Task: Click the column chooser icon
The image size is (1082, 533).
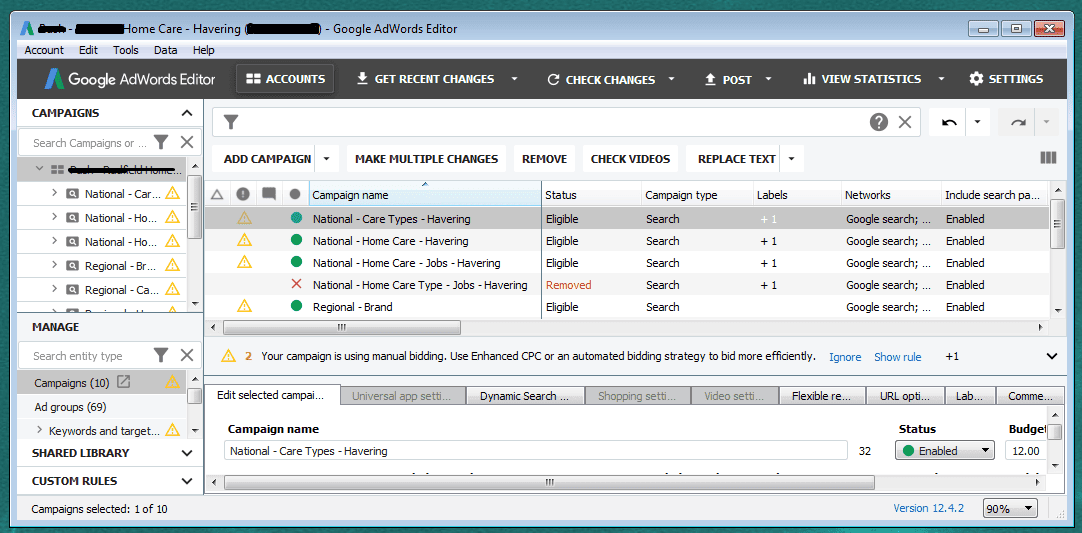Action: pyautogui.click(x=1048, y=158)
